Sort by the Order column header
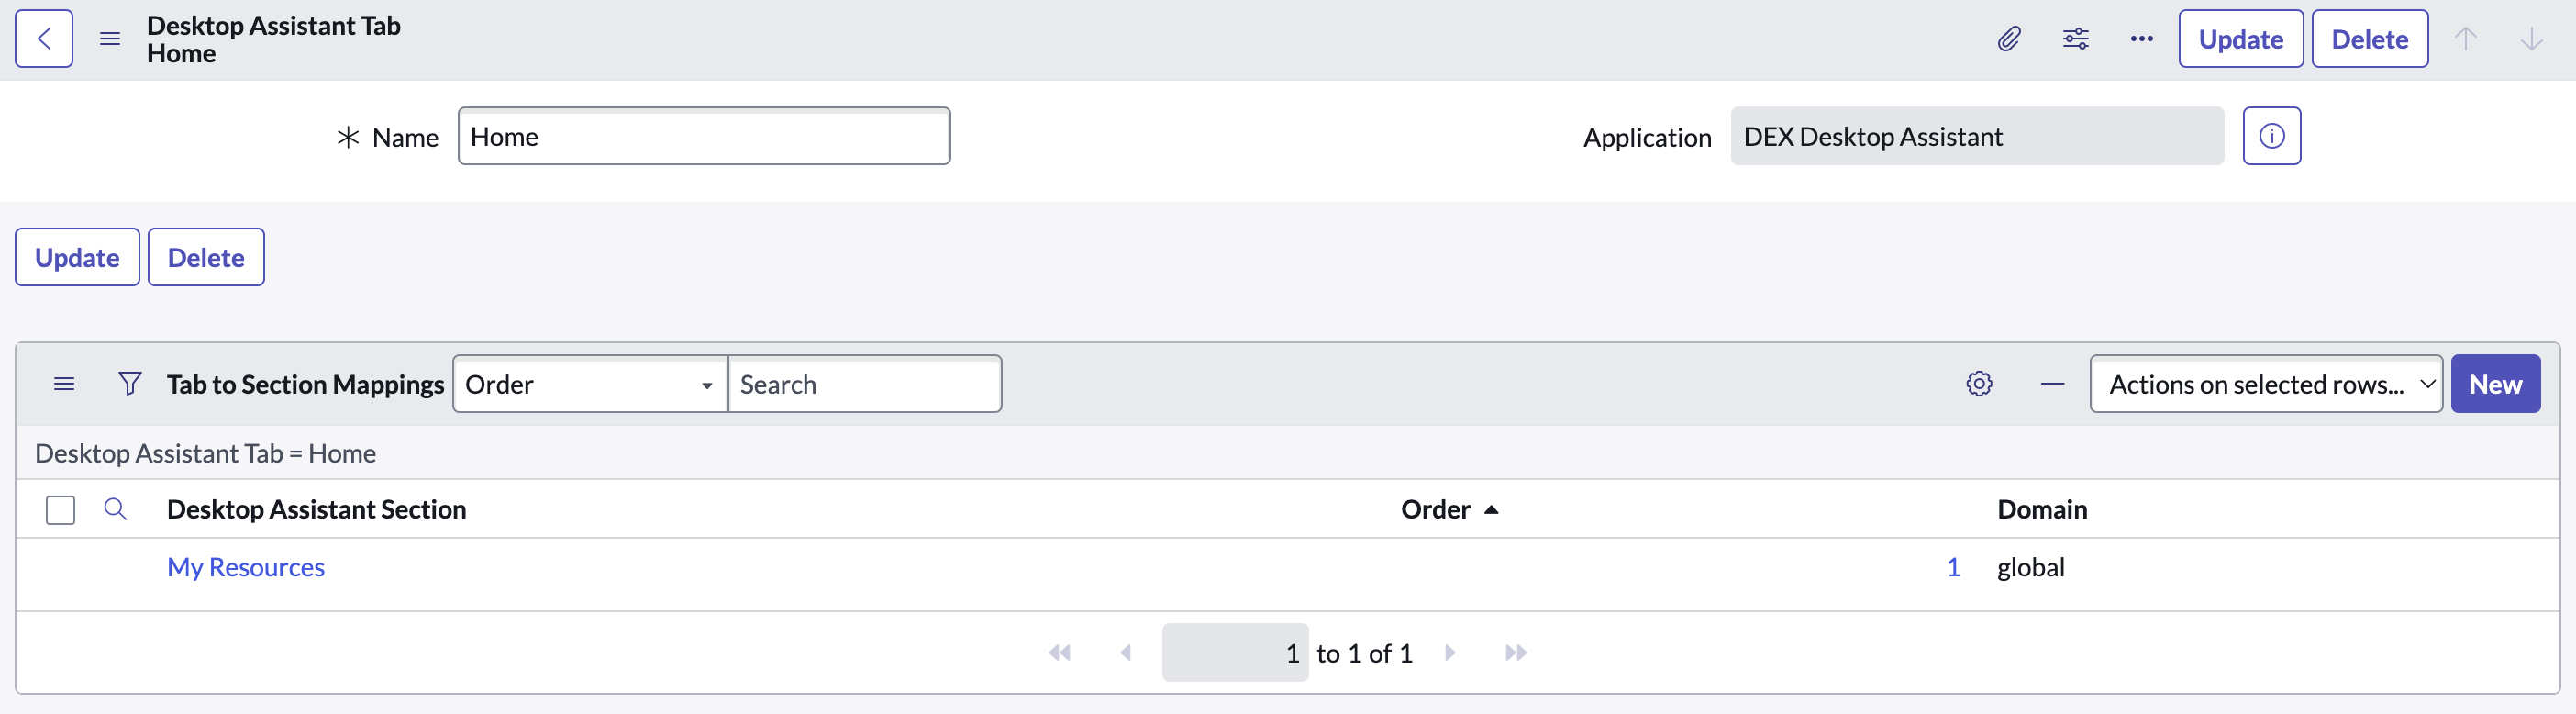The image size is (2576, 714). click(1435, 510)
